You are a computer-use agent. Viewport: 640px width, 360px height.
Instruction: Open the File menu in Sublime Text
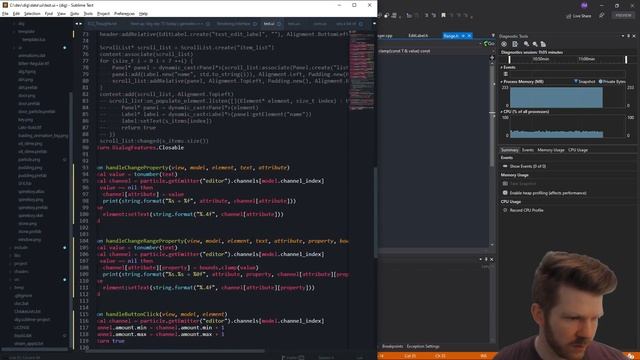(x=5, y=13)
